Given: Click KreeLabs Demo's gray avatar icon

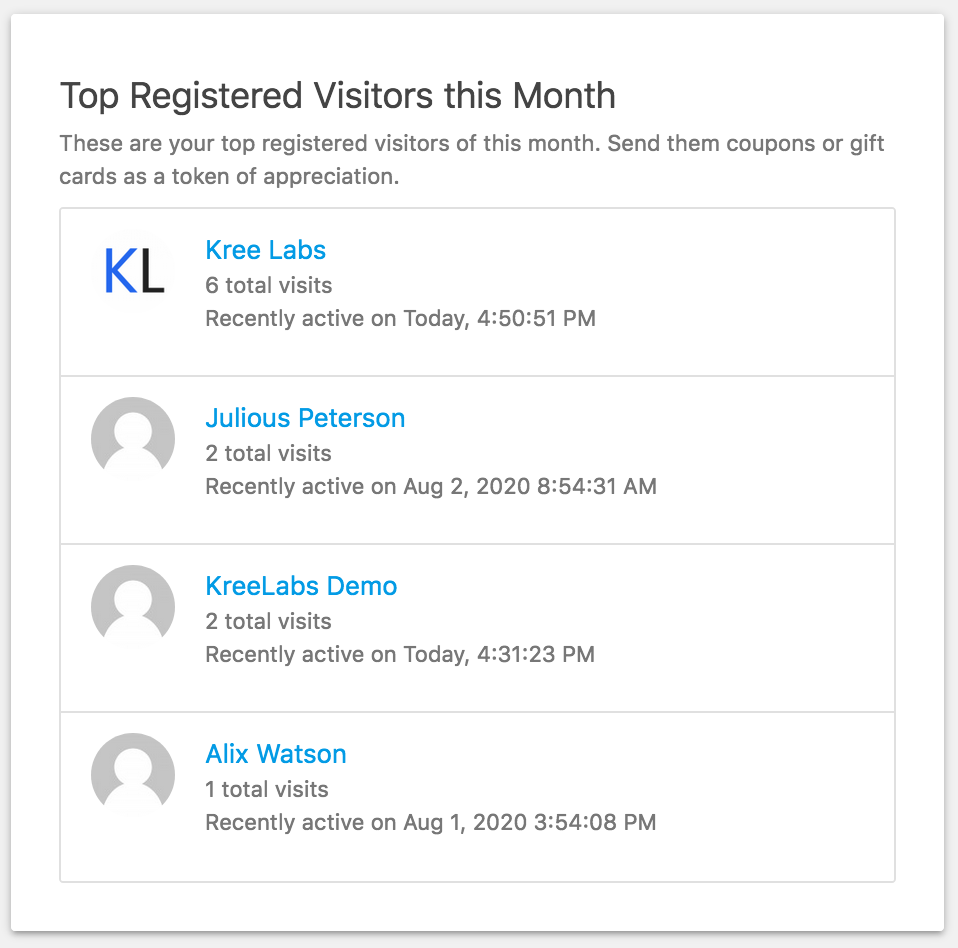Looking at the screenshot, I should click(133, 607).
